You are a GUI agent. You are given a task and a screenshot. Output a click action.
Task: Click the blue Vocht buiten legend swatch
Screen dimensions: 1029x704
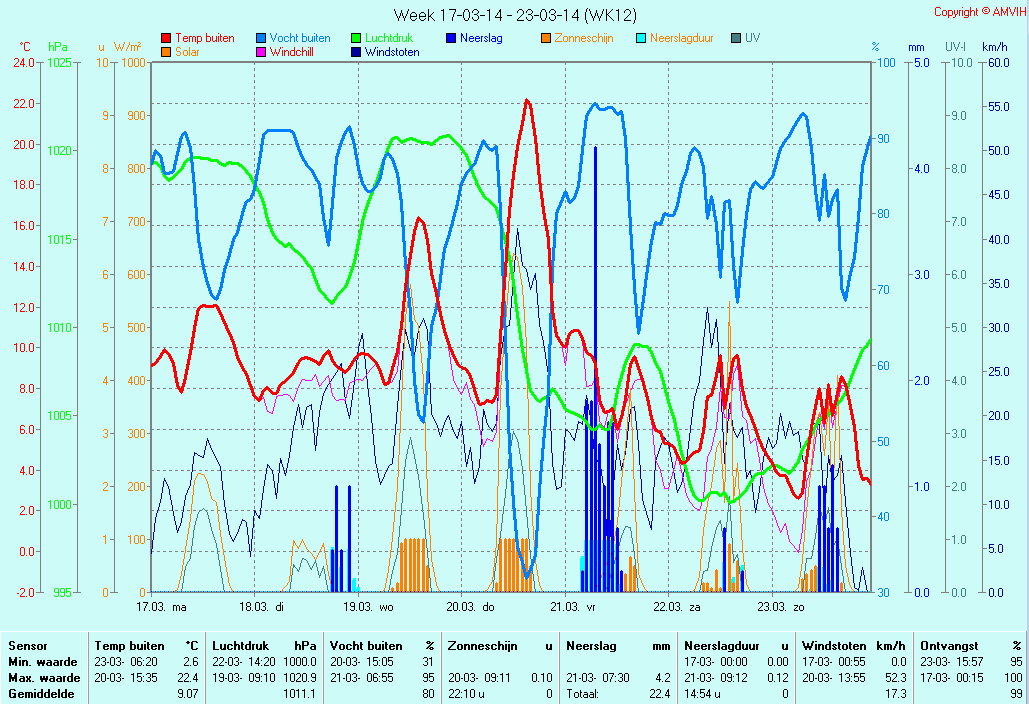coord(261,39)
